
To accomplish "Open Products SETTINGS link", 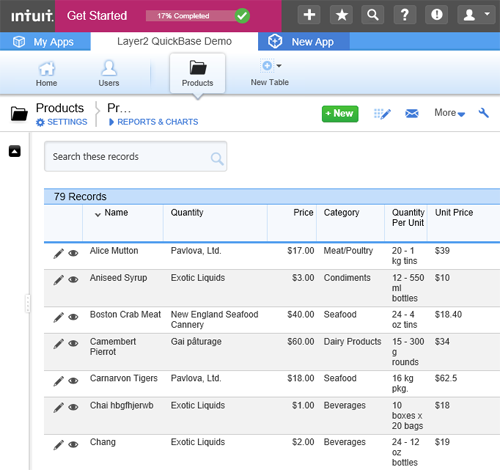I will click(x=62, y=122).
